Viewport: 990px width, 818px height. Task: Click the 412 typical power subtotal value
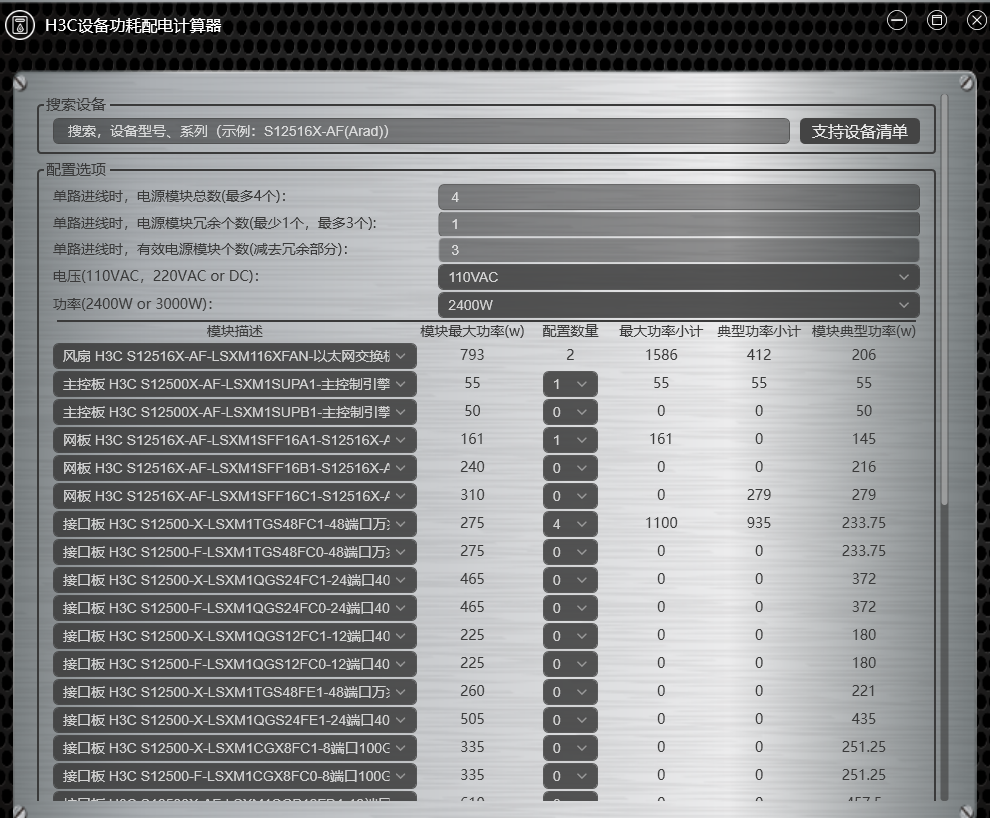pos(759,355)
